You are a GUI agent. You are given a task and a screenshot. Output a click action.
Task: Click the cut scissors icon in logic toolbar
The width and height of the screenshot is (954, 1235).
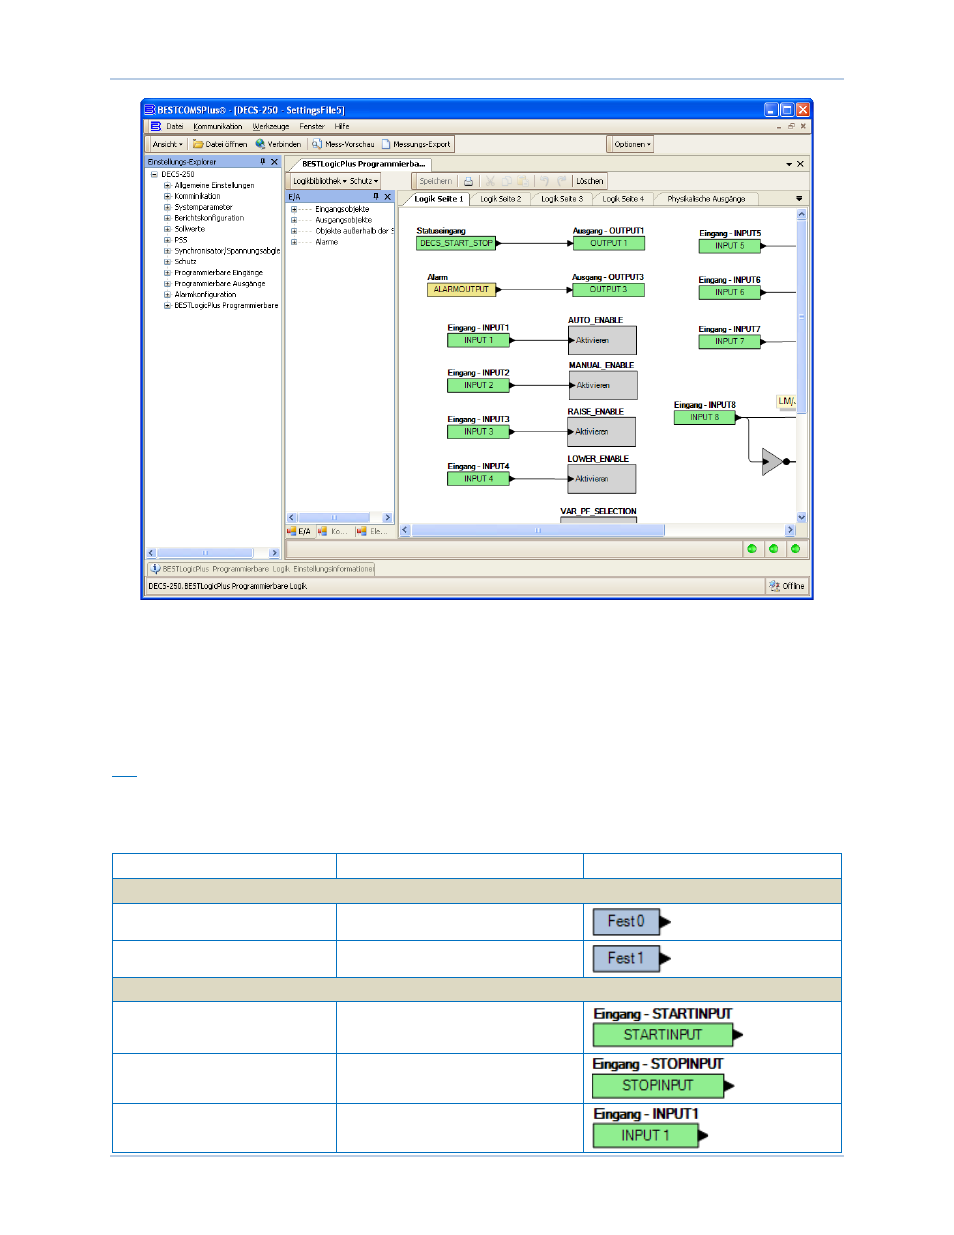coord(490,181)
